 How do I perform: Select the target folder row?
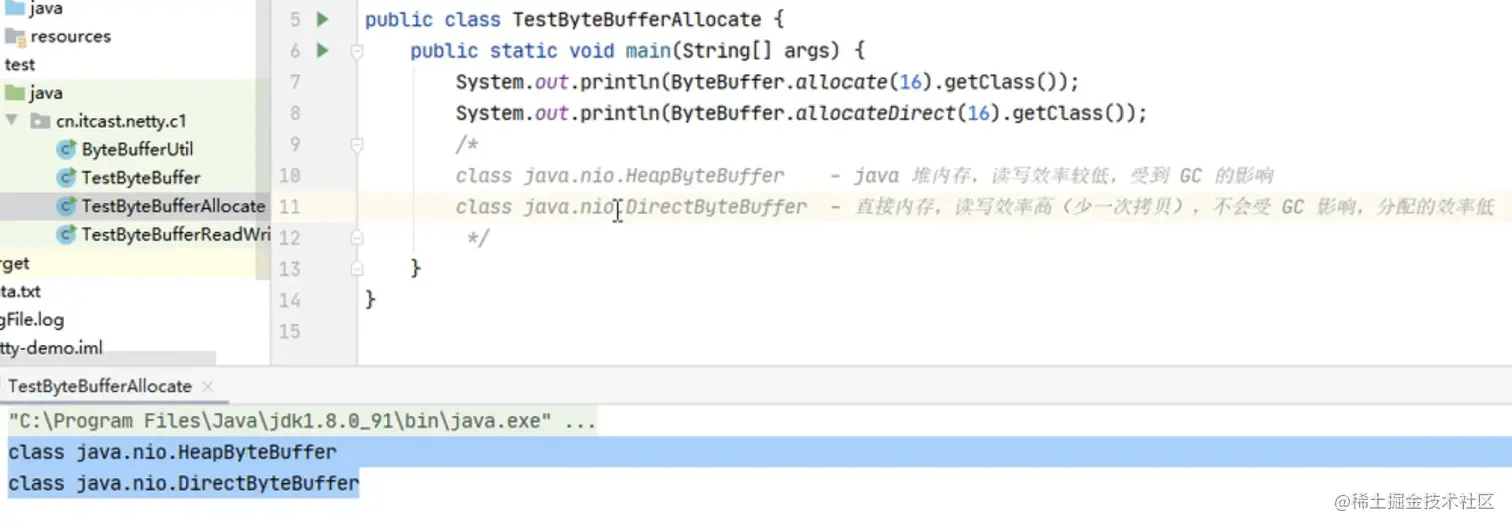pyautogui.click(x=15, y=263)
